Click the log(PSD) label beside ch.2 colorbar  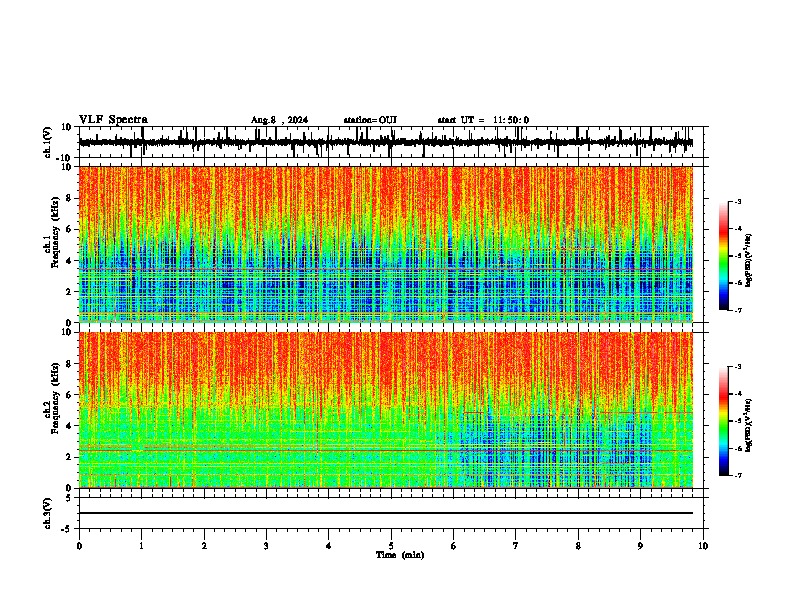(x=749, y=425)
